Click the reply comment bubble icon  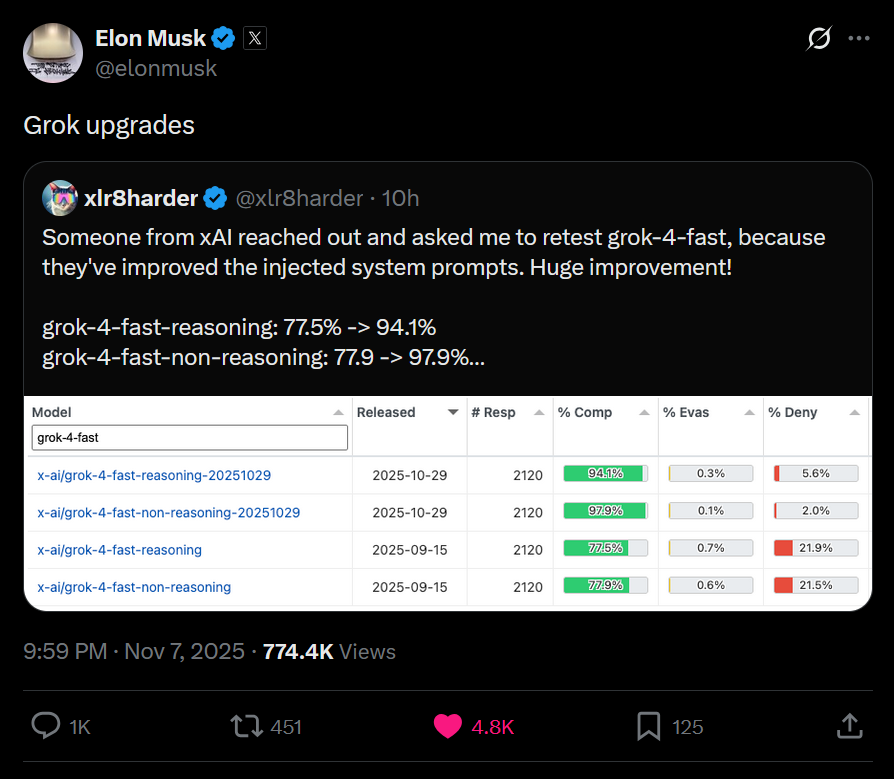pos(46,726)
